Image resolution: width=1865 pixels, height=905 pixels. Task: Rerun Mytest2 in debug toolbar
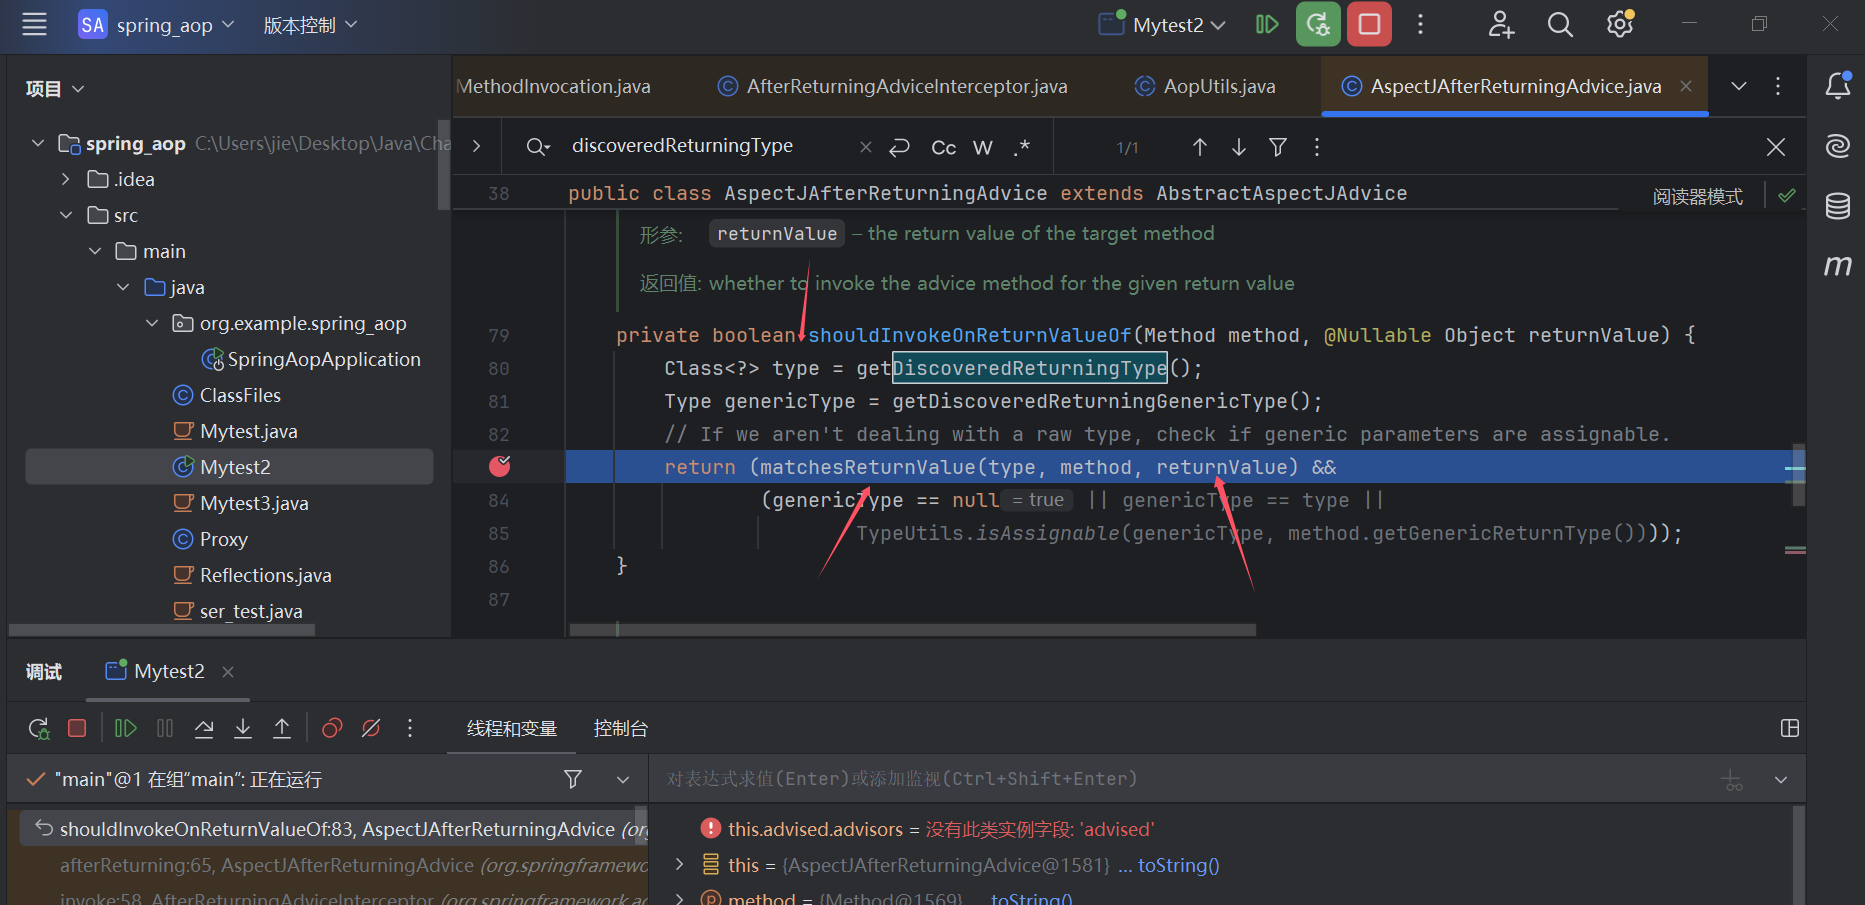[39, 728]
